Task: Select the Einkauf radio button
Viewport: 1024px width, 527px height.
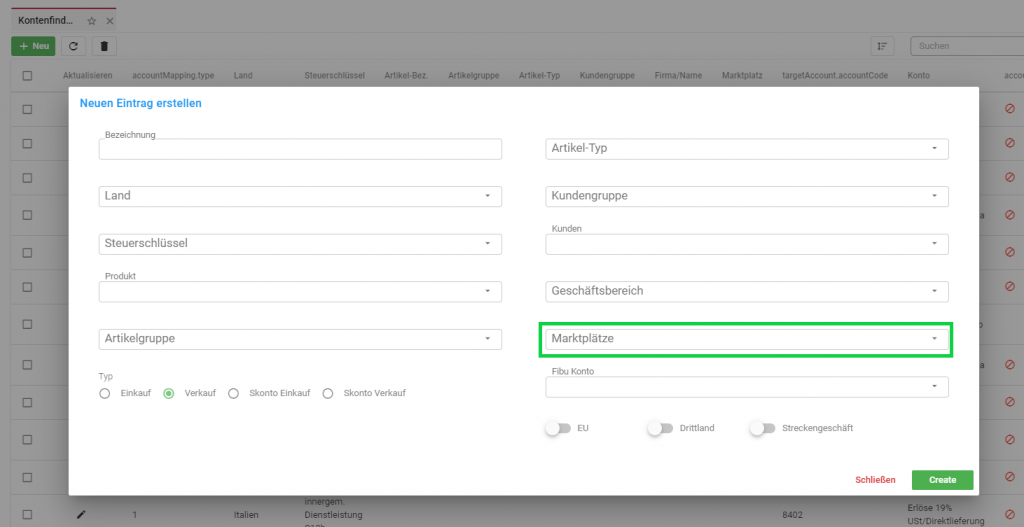Action: click(104, 393)
